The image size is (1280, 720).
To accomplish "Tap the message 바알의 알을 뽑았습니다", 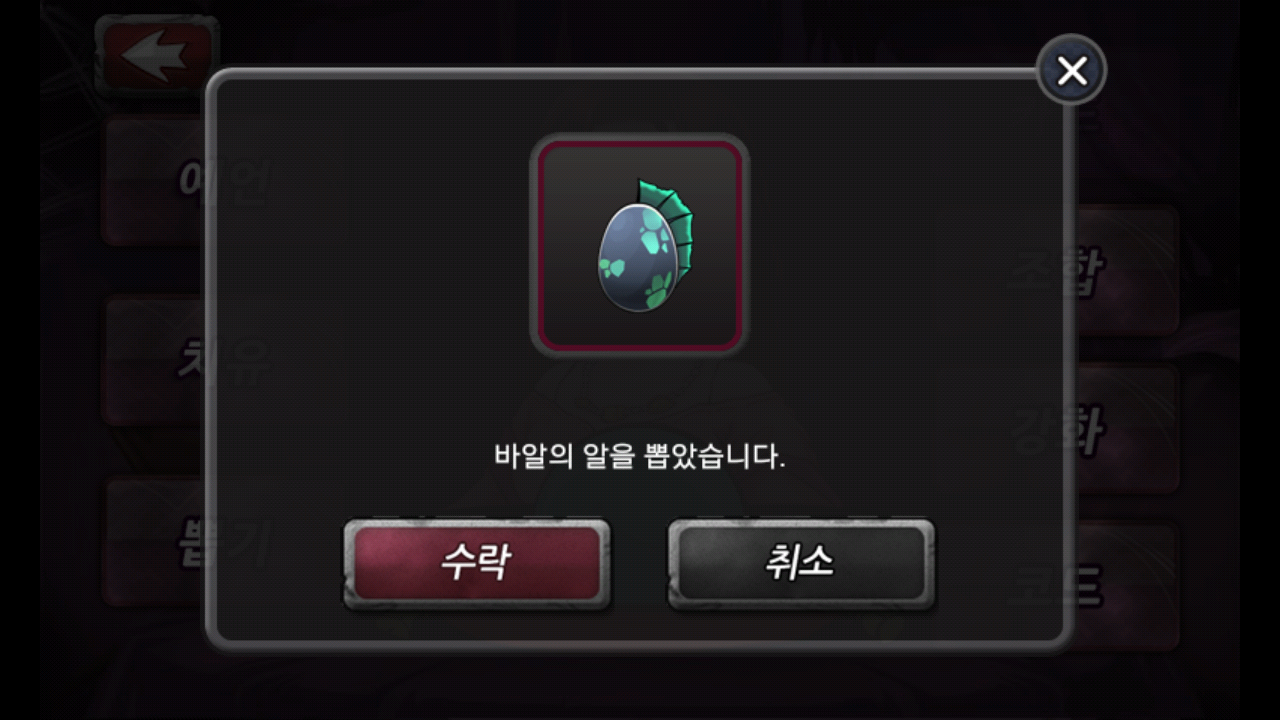I will click(640, 457).
